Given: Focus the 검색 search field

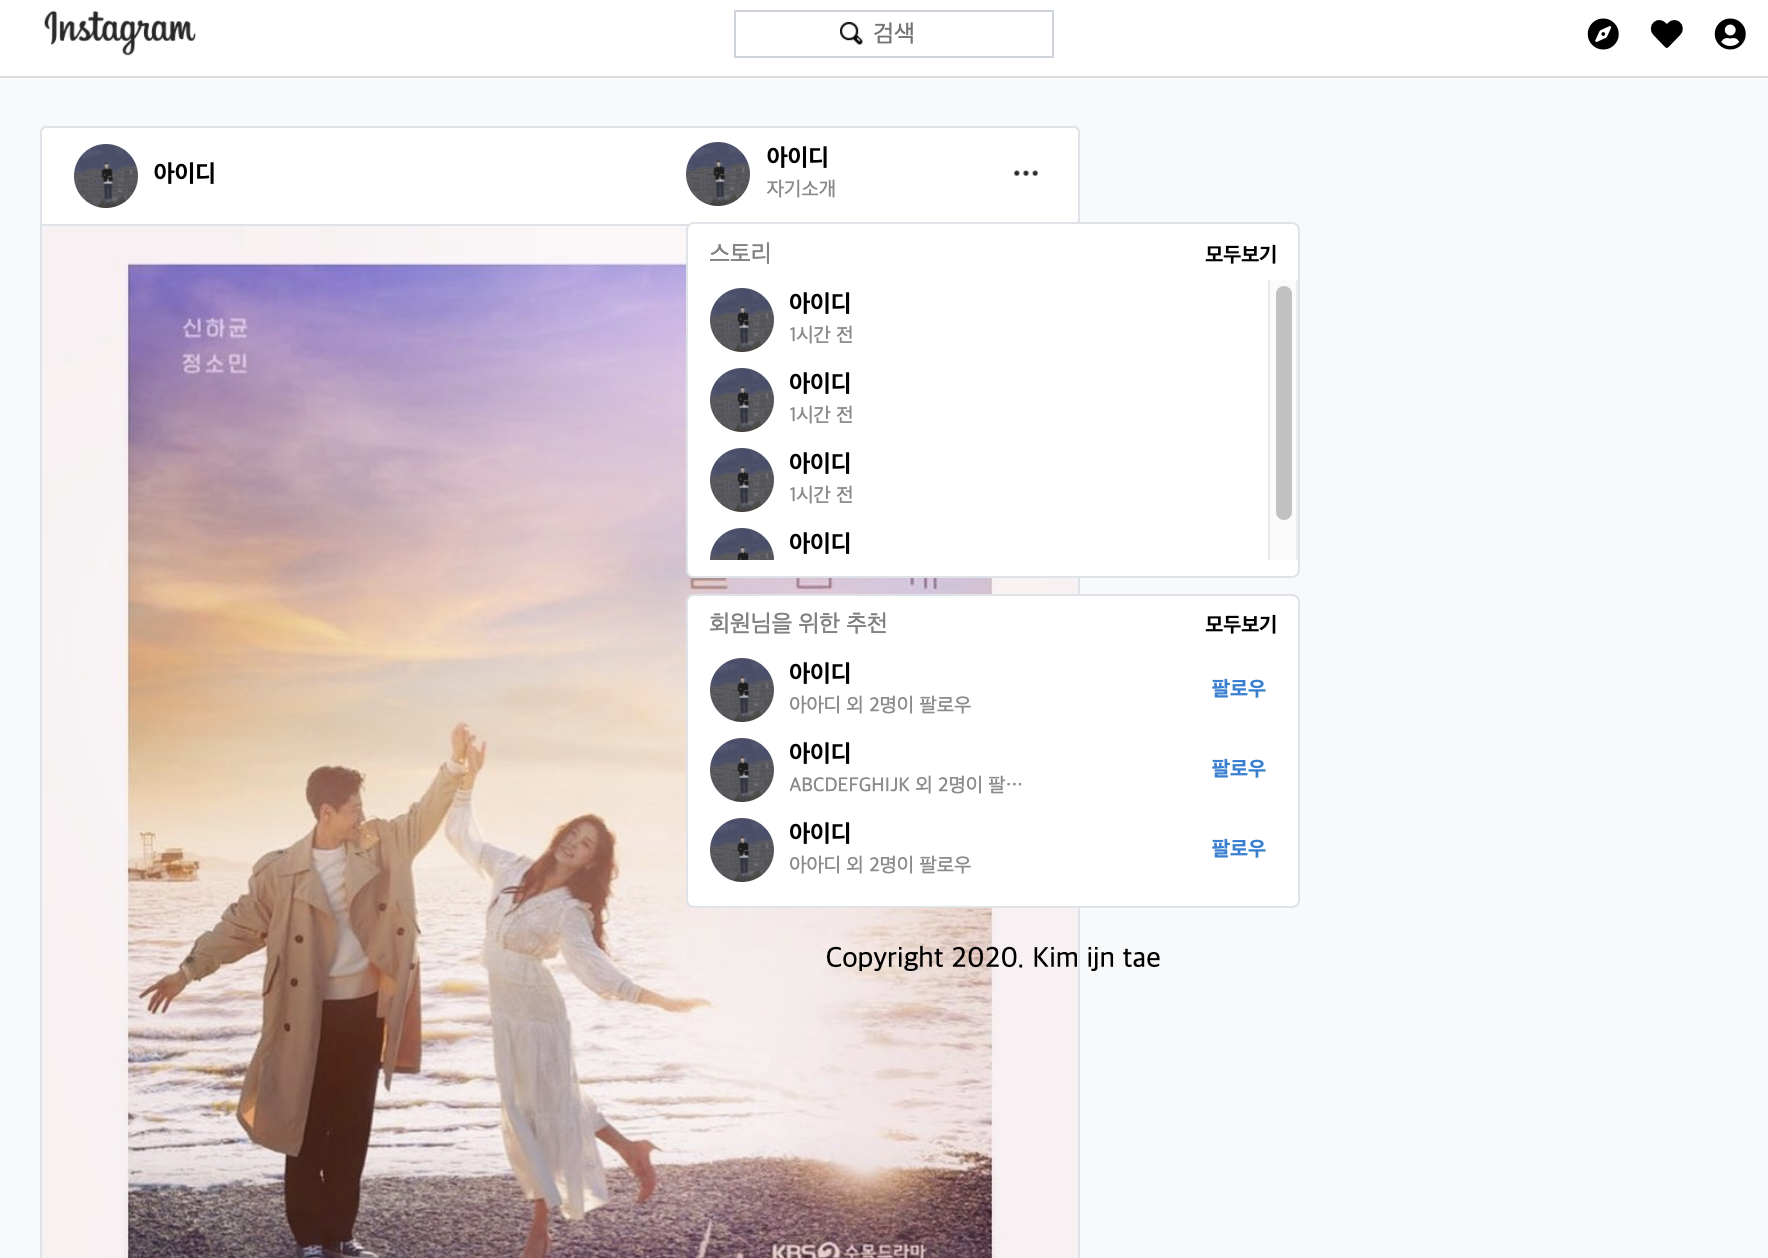Looking at the screenshot, I should click(x=894, y=34).
